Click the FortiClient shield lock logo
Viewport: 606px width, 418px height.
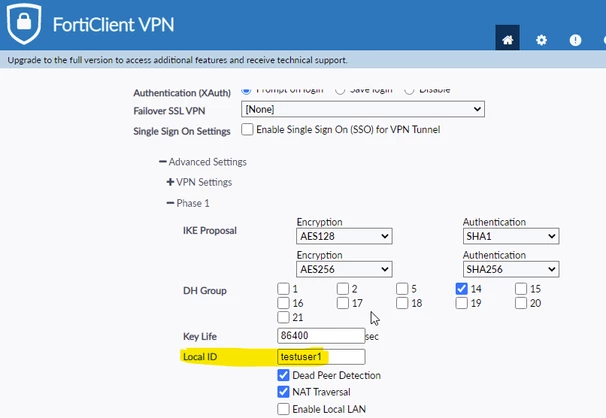[24, 23]
